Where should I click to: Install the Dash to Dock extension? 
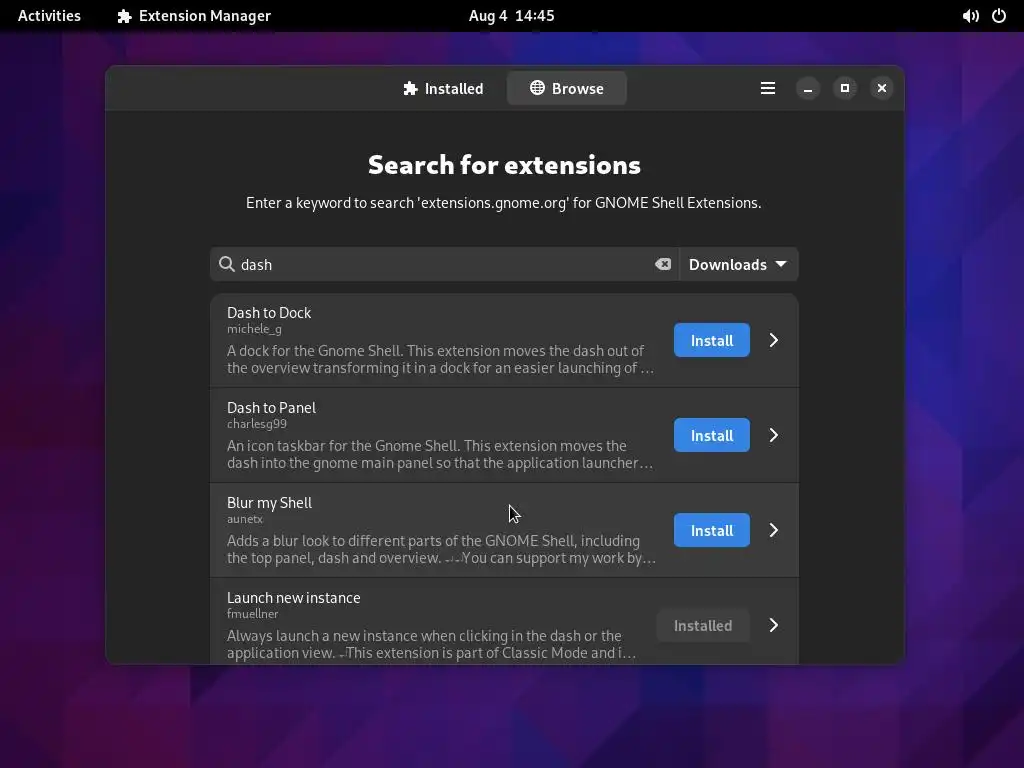712,340
